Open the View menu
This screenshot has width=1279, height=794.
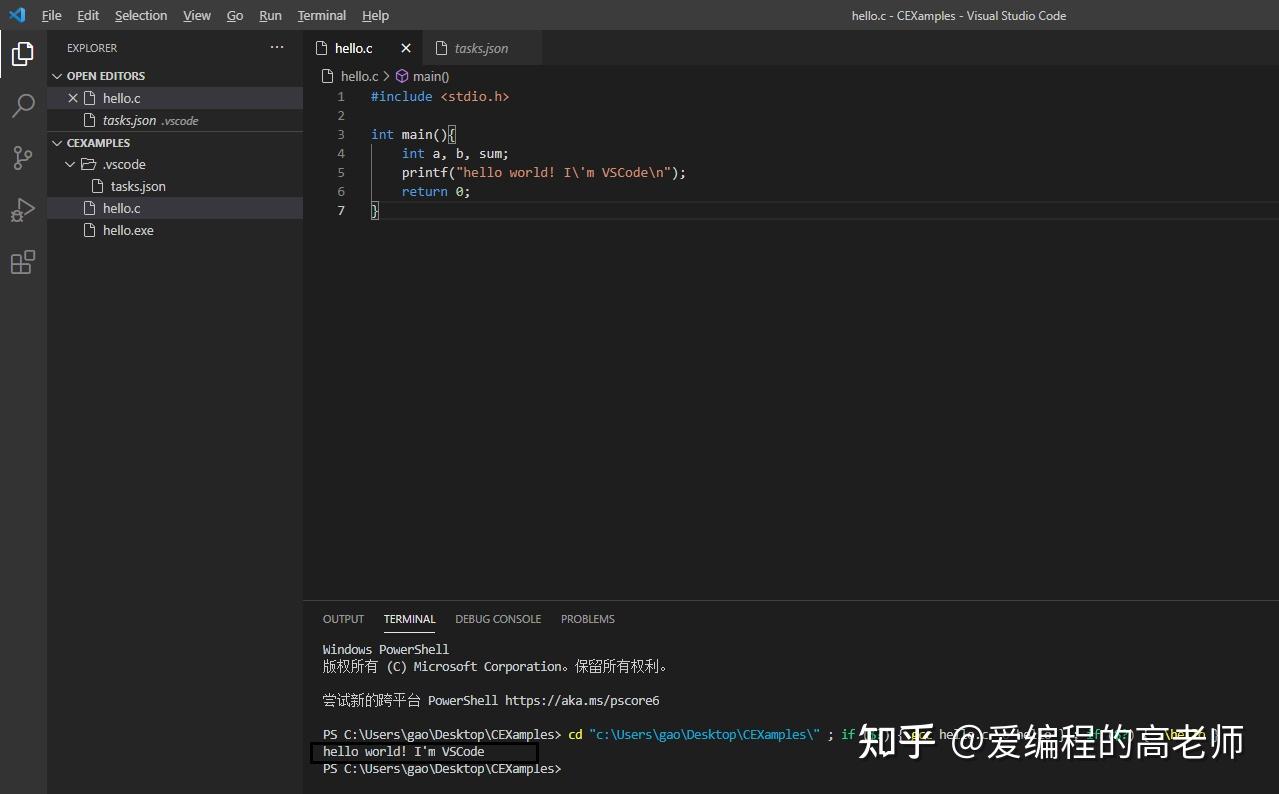[197, 15]
